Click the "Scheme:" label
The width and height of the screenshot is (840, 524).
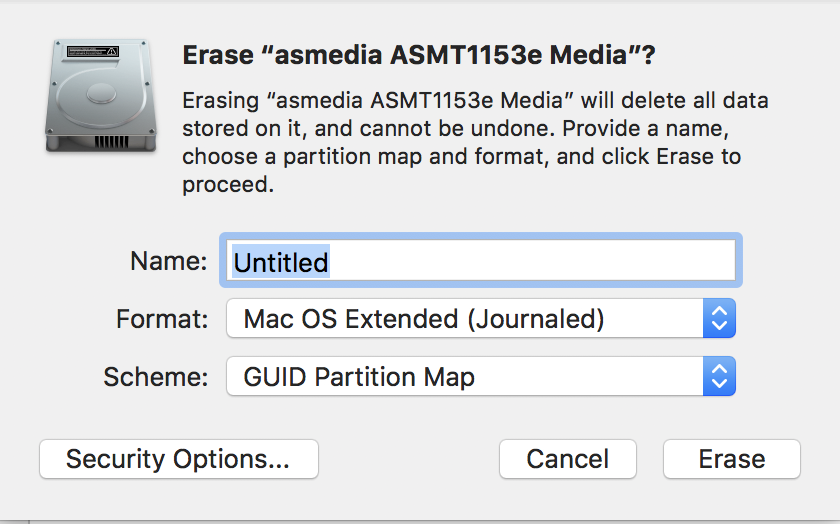coord(156,377)
